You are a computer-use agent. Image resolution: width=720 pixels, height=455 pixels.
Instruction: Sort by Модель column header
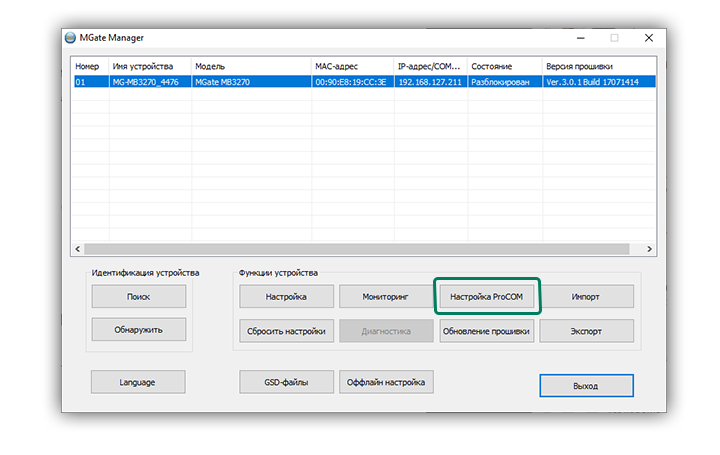point(250,66)
